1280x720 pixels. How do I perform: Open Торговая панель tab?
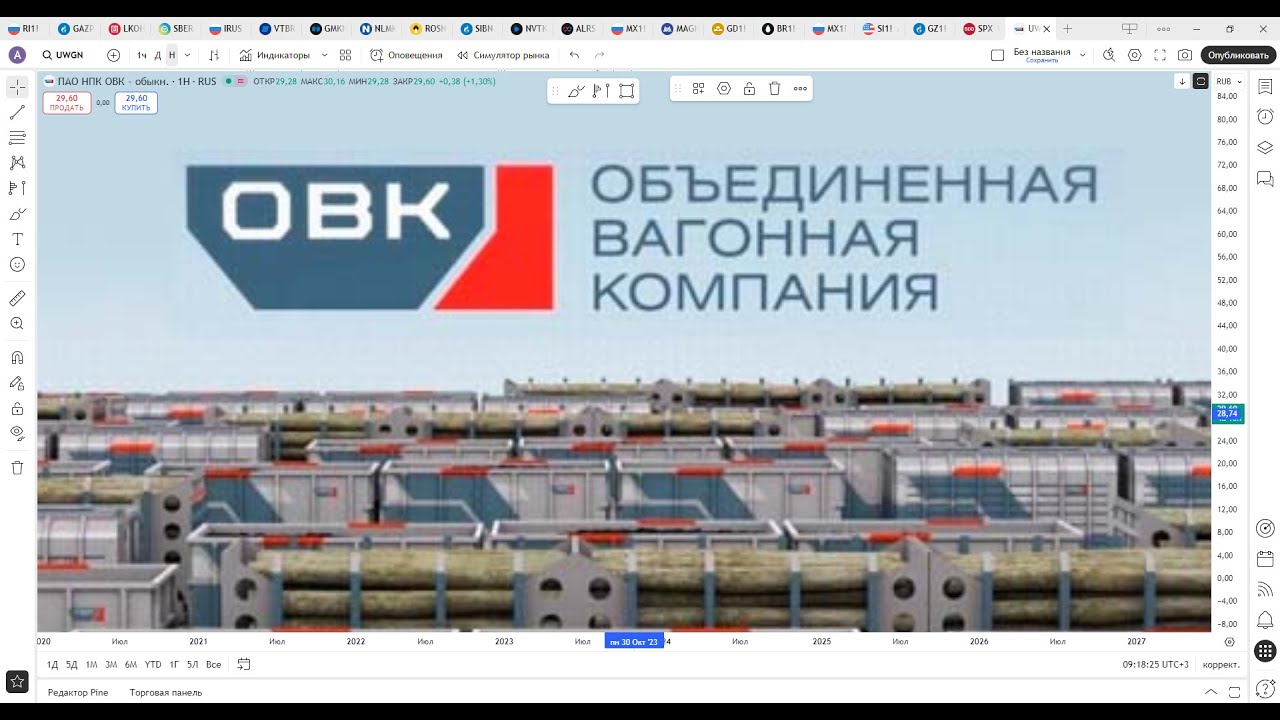click(166, 692)
